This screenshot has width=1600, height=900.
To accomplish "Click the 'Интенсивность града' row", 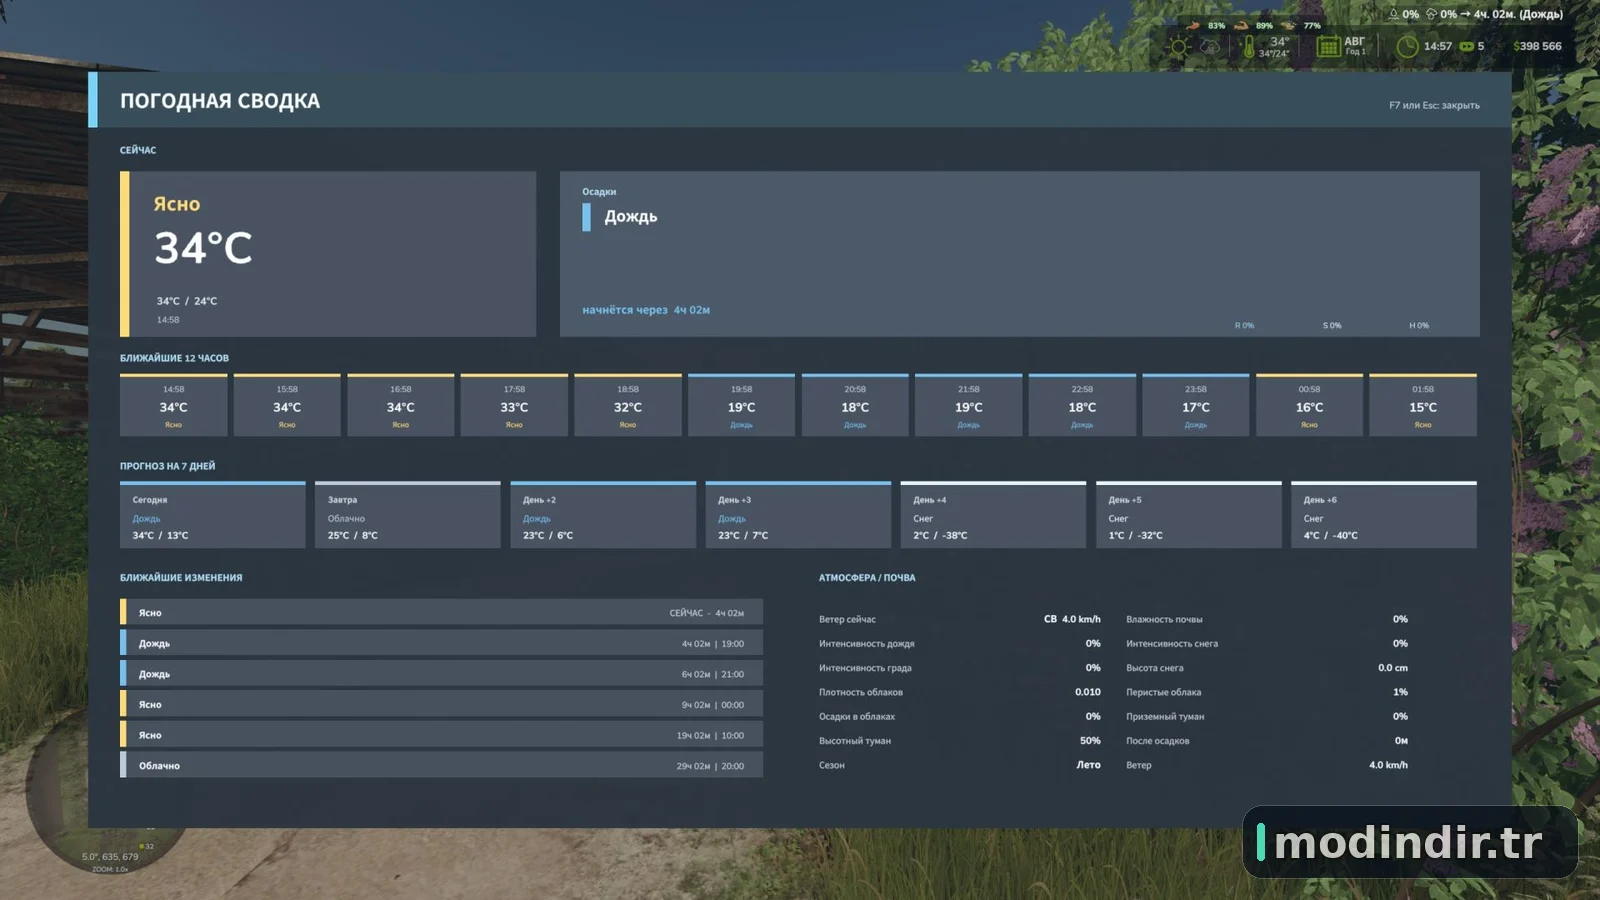I will 960,667.
